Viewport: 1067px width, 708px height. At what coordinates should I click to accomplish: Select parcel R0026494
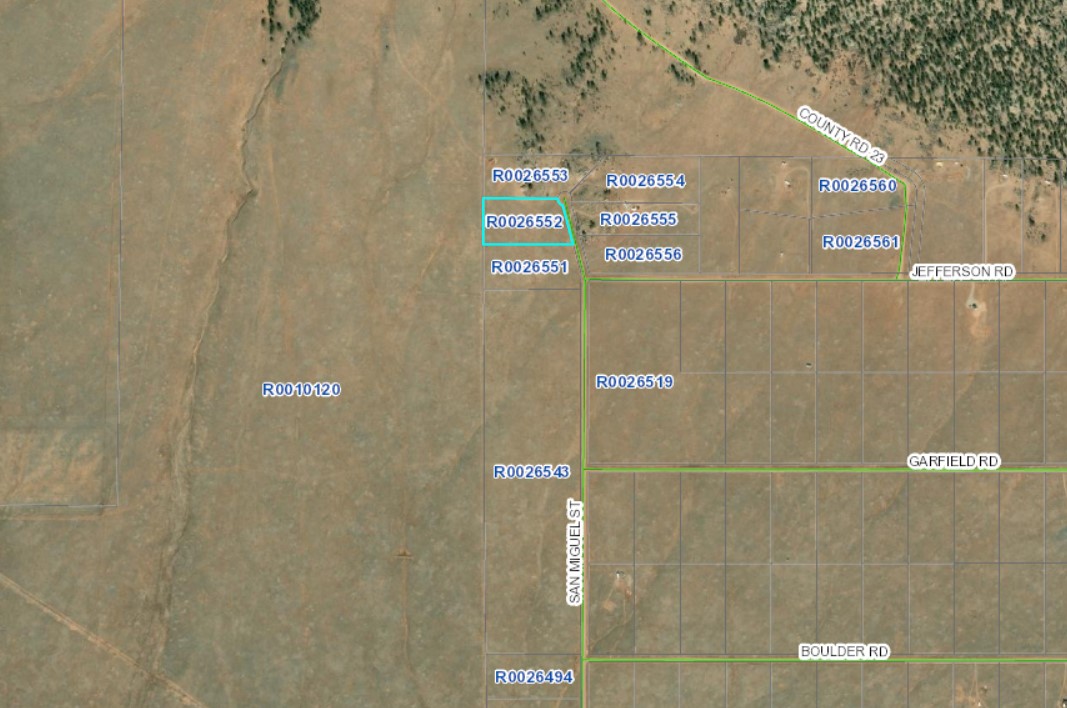534,677
